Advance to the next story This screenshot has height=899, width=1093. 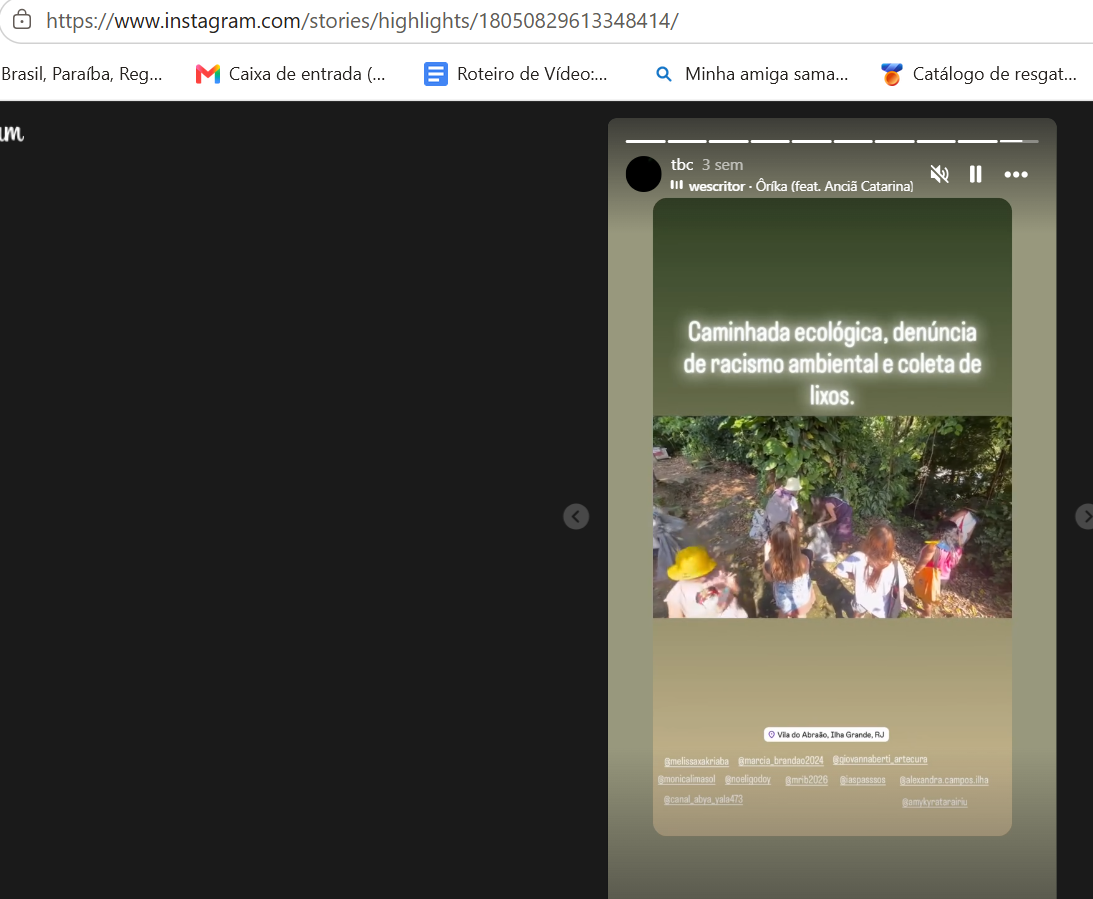click(1086, 516)
